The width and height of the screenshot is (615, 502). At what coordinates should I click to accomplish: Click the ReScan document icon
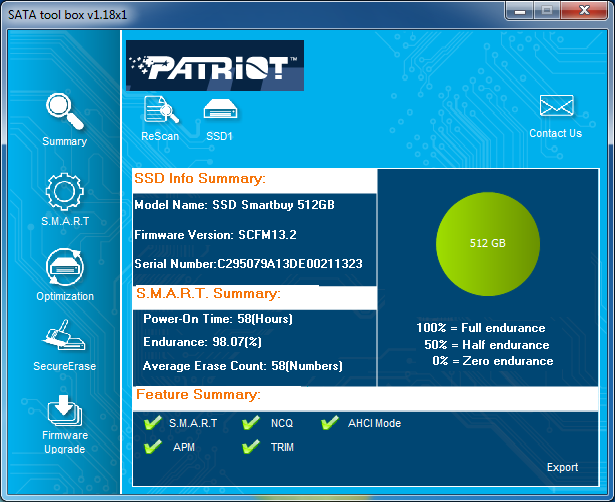(x=161, y=109)
